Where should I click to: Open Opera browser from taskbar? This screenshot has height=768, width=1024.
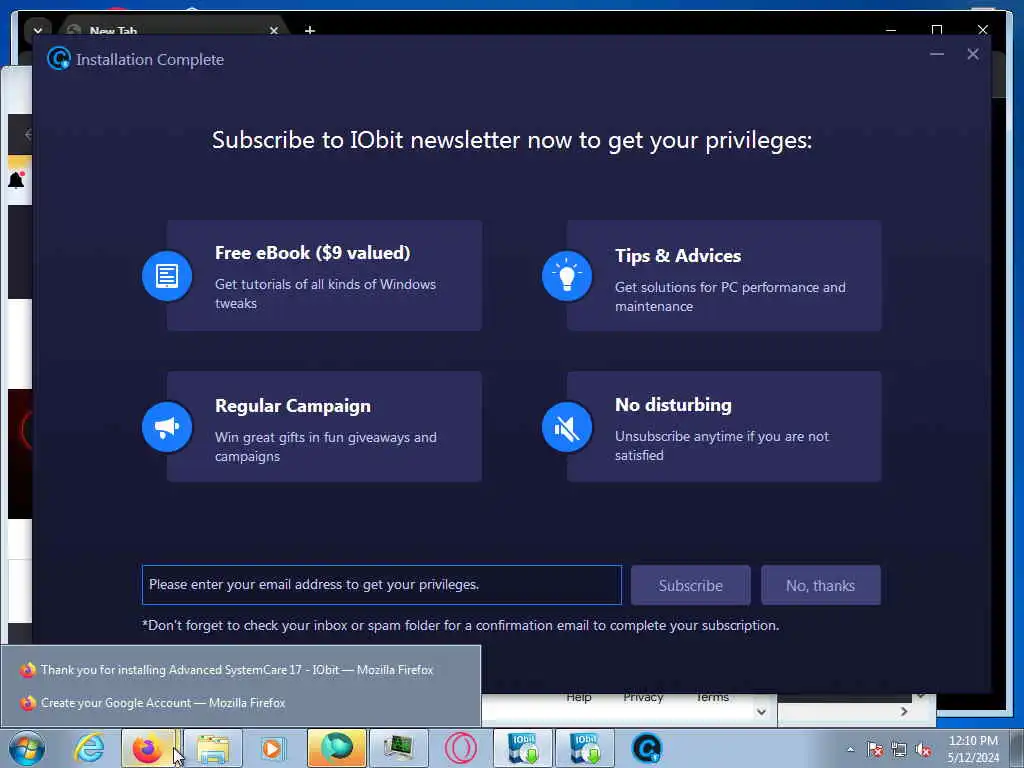point(460,748)
